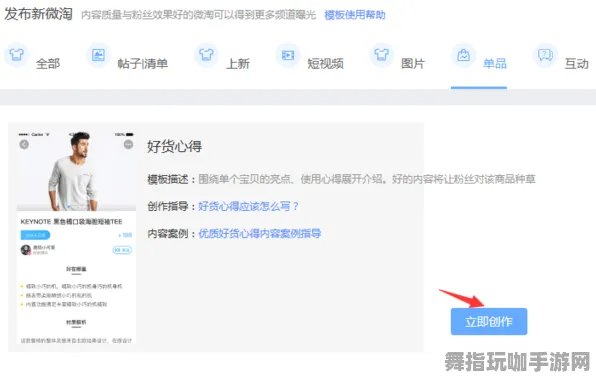Tap the back arrow in phone preview
The height and width of the screenshot is (380, 596).
tap(24, 144)
